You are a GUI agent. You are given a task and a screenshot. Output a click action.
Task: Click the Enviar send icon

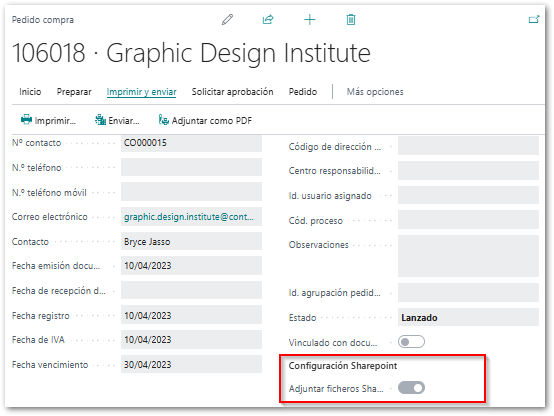(100, 120)
